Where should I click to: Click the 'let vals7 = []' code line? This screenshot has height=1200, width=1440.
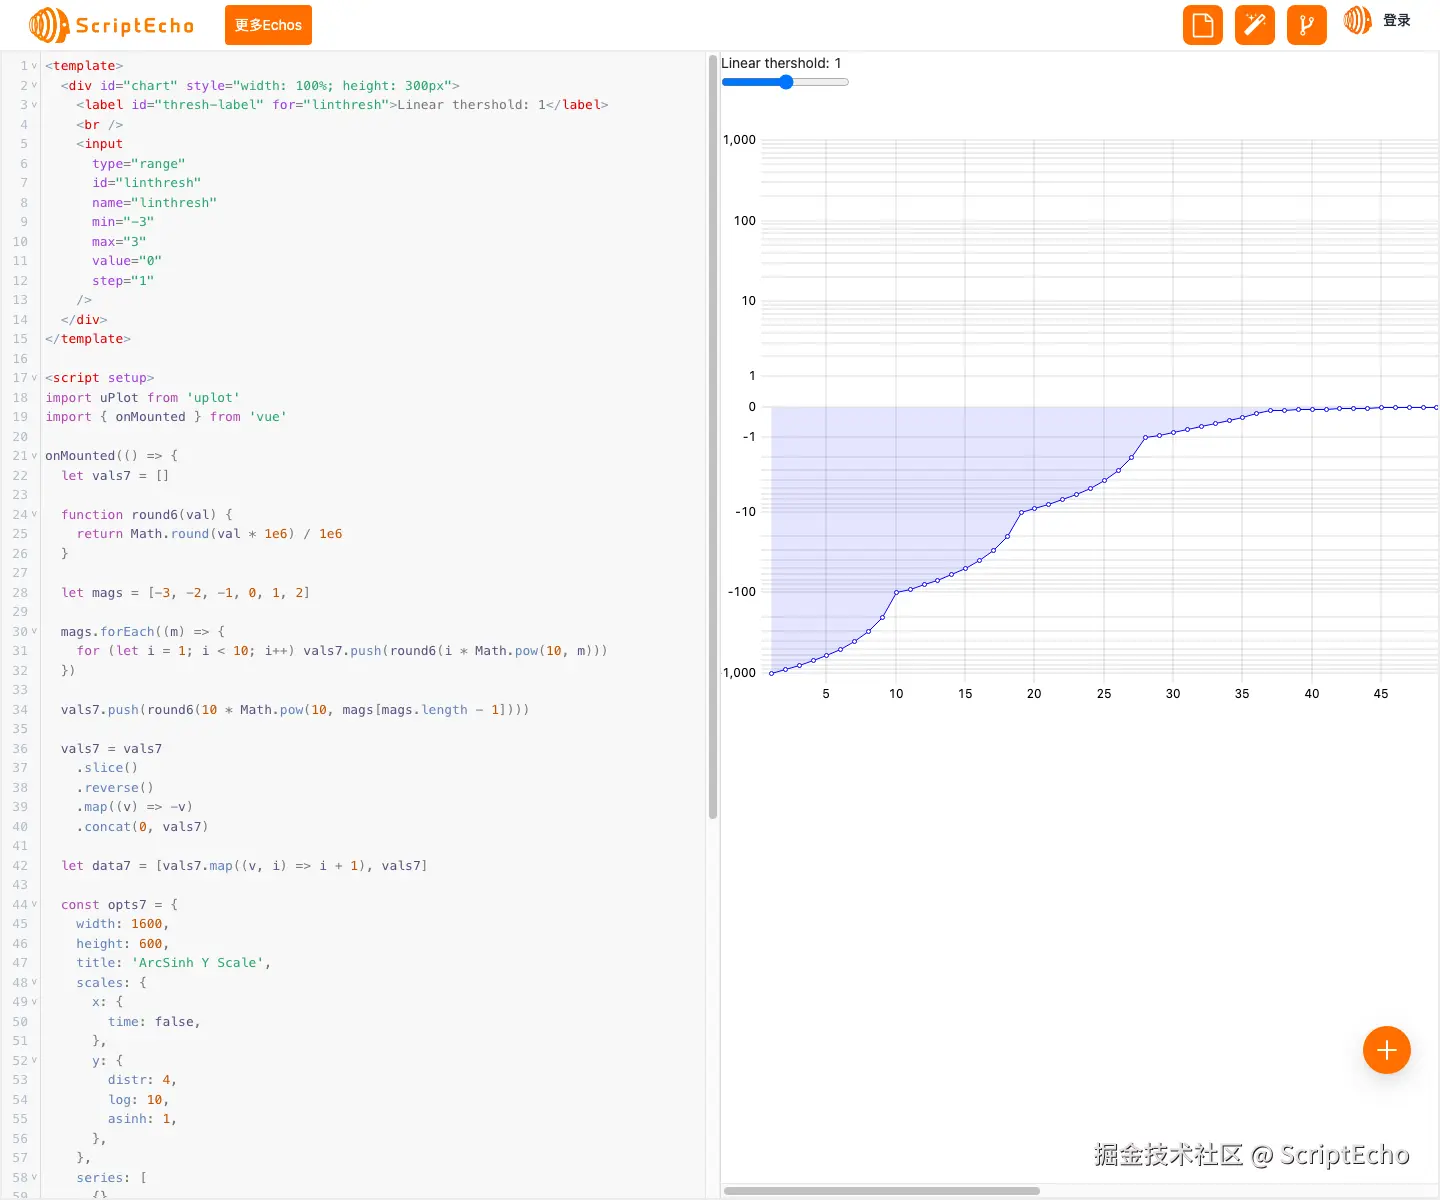115,476
